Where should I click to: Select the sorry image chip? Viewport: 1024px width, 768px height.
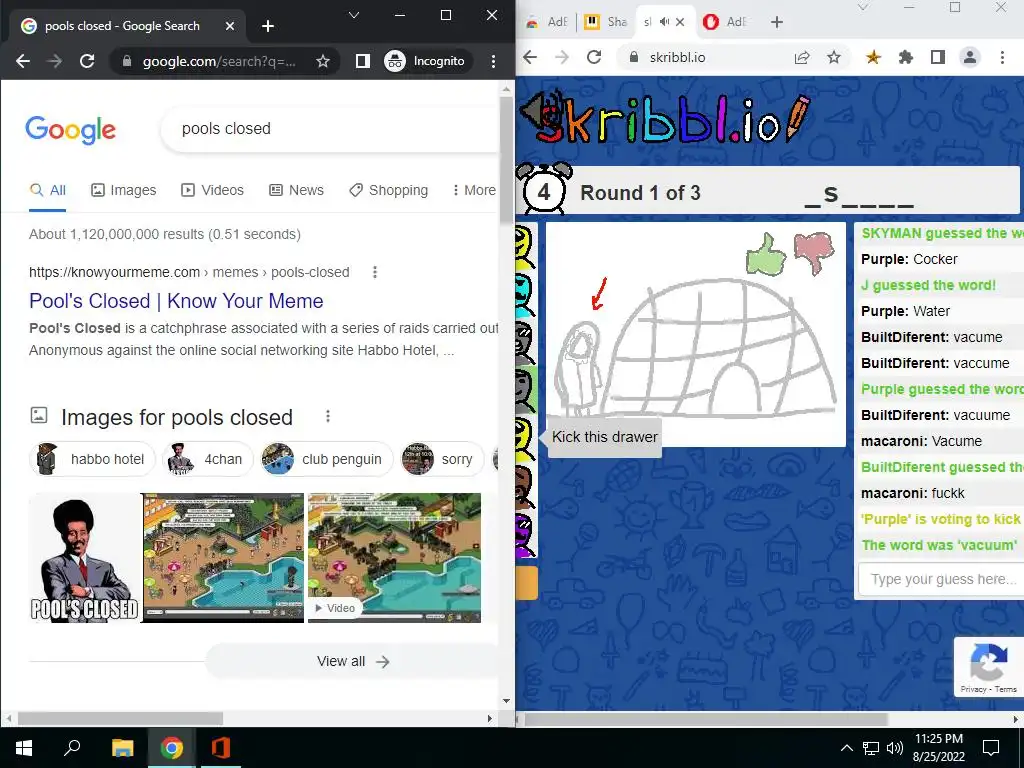click(441, 459)
